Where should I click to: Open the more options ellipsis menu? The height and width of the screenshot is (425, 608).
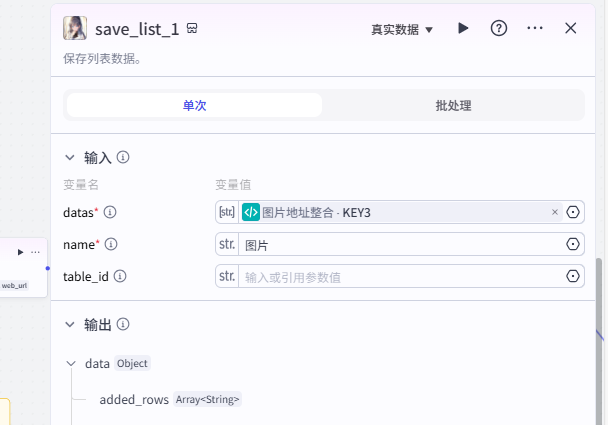click(x=535, y=28)
